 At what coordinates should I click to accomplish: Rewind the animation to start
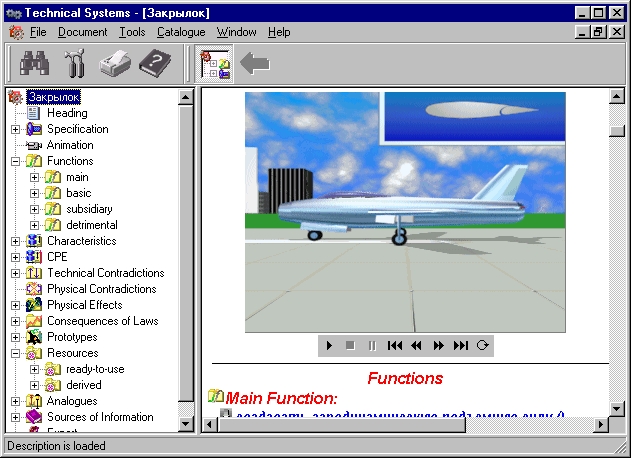pos(395,345)
